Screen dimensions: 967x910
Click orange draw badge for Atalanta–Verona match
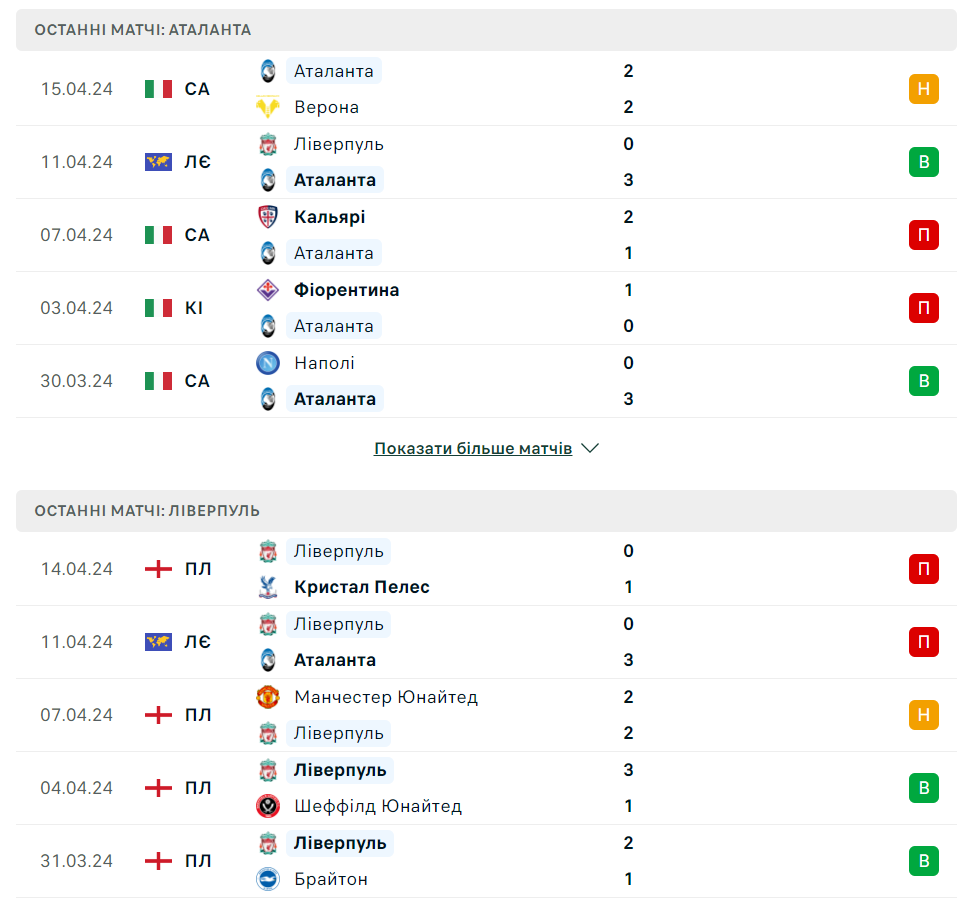(923, 89)
